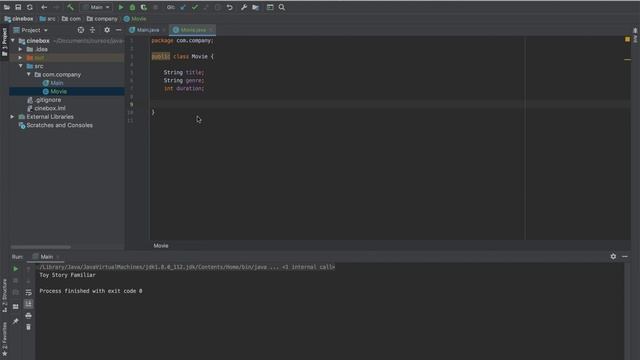Collapse the cinebox root node

13,41
